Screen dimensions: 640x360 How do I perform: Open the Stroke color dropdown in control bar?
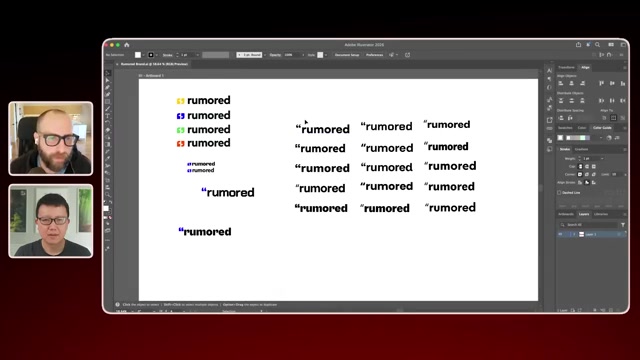click(157, 55)
